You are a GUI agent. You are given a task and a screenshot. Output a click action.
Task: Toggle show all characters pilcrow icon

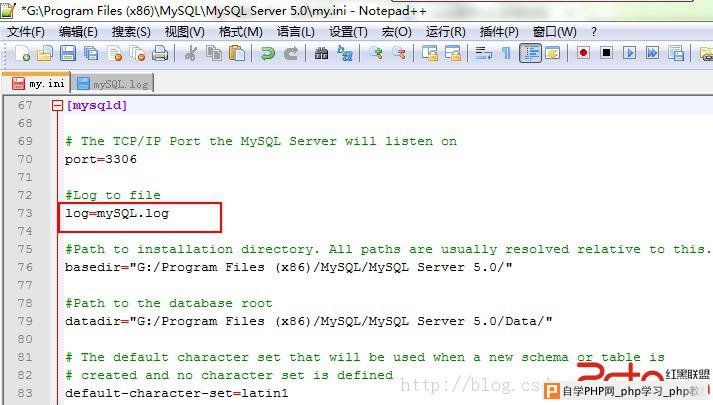tap(506, 54)
